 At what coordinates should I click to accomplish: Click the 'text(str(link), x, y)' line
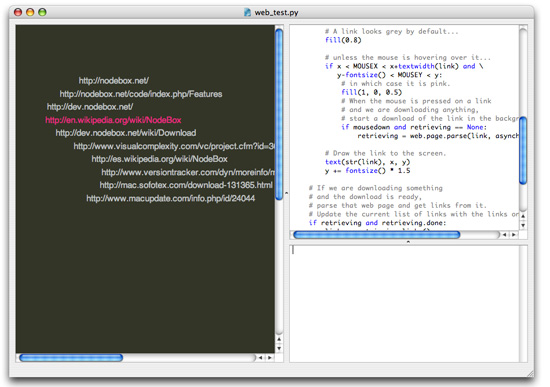(367, 162)
